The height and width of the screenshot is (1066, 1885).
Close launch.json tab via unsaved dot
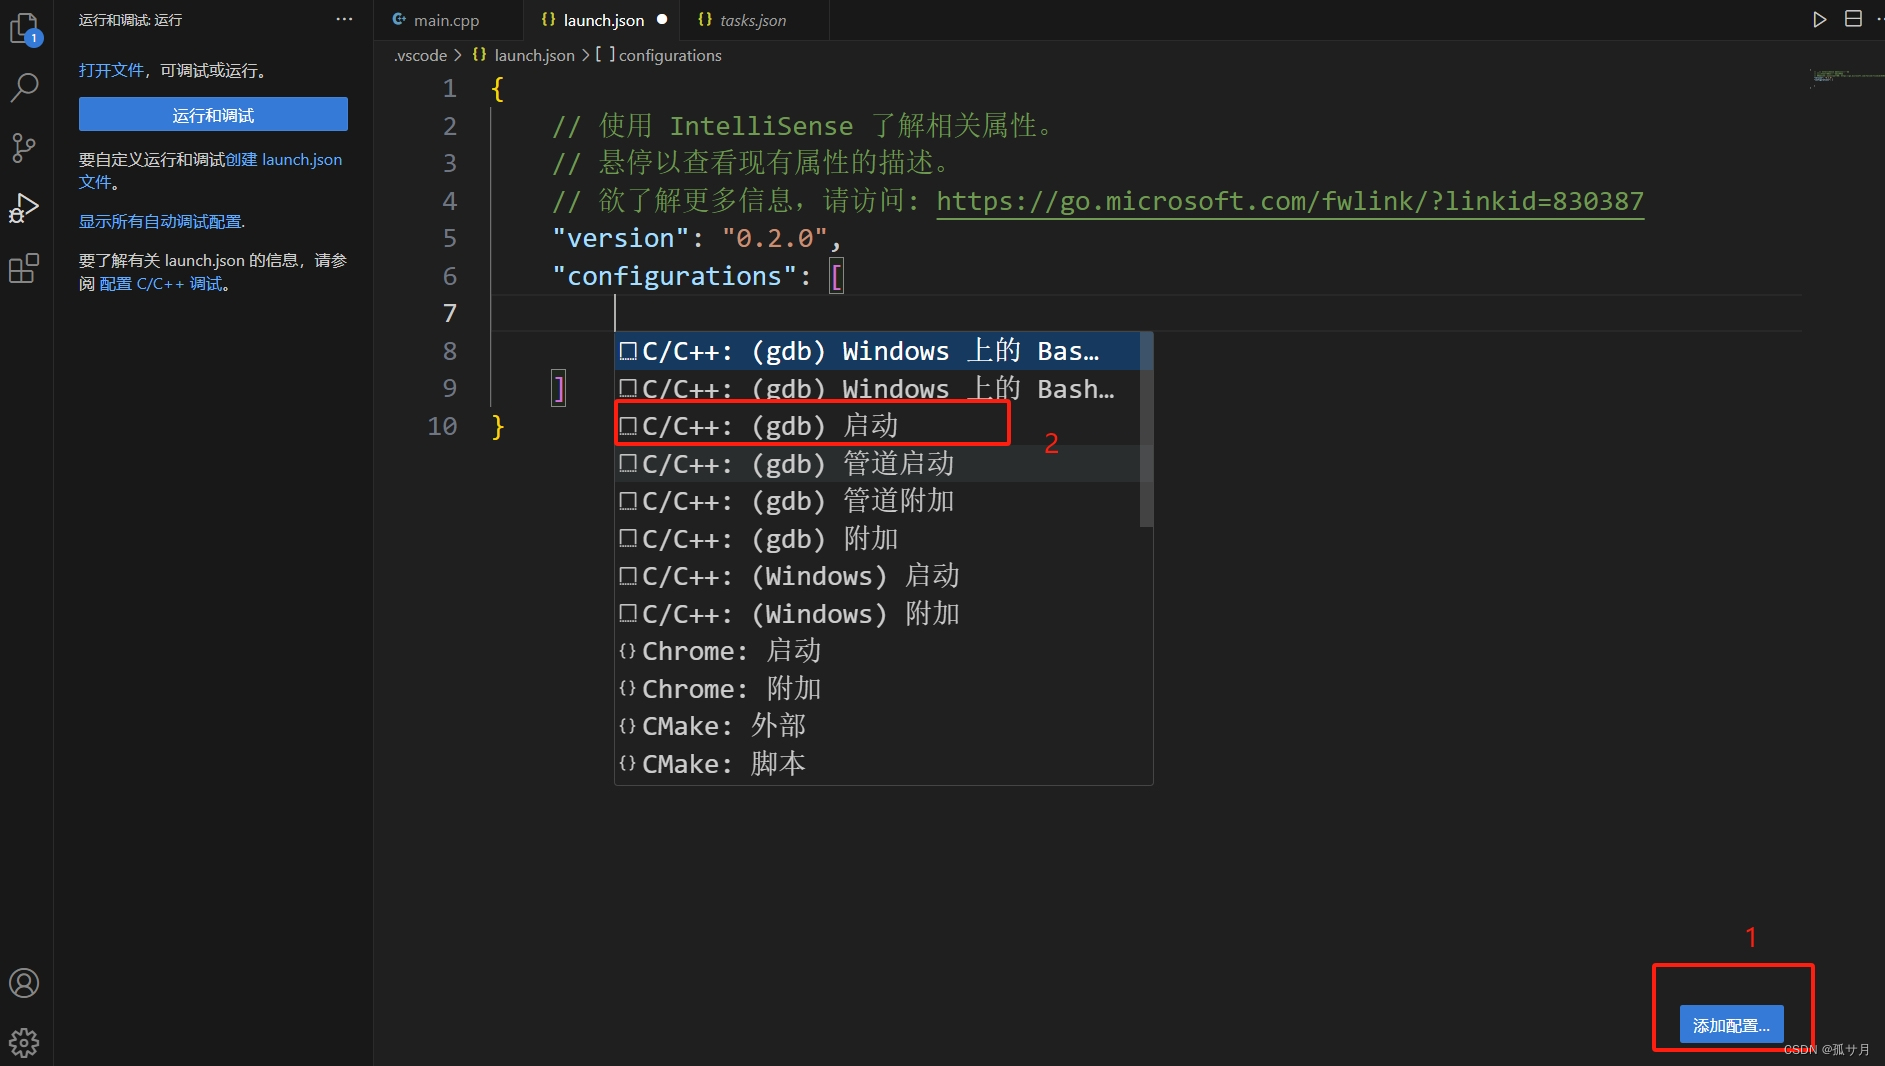coord(662,19)
